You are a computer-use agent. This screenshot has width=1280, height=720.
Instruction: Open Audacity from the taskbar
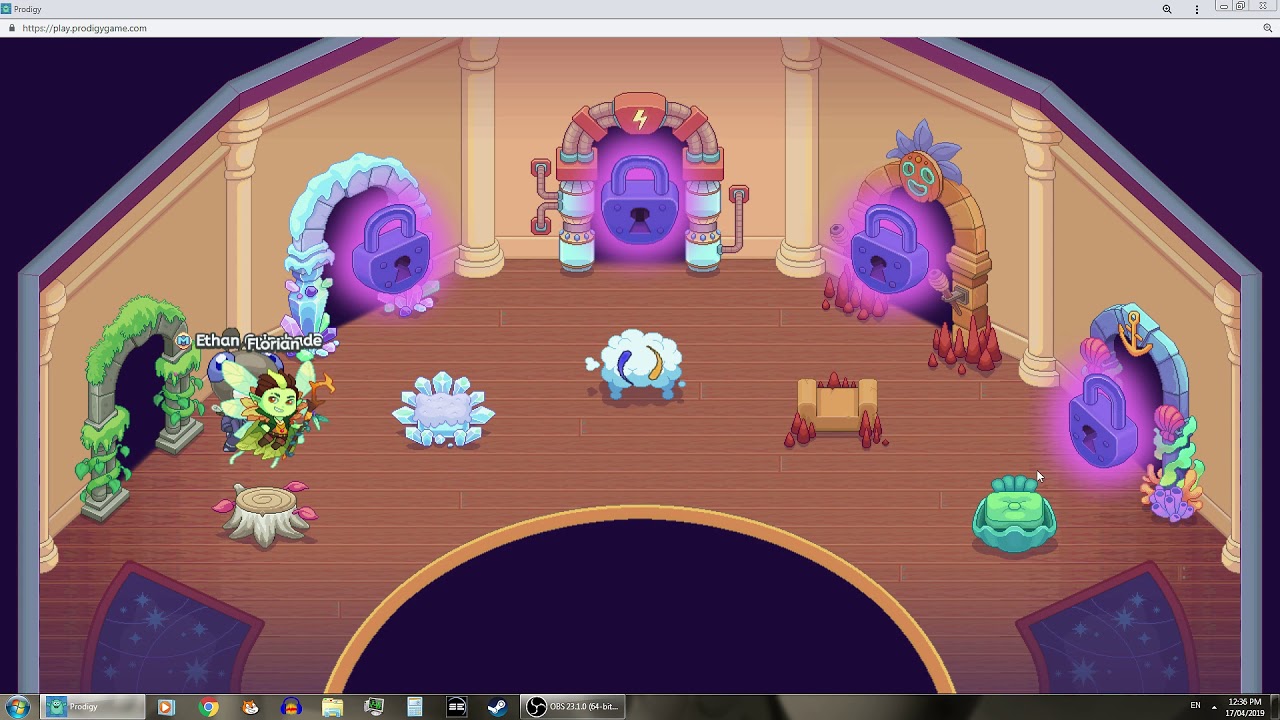[x=291, y=707]
